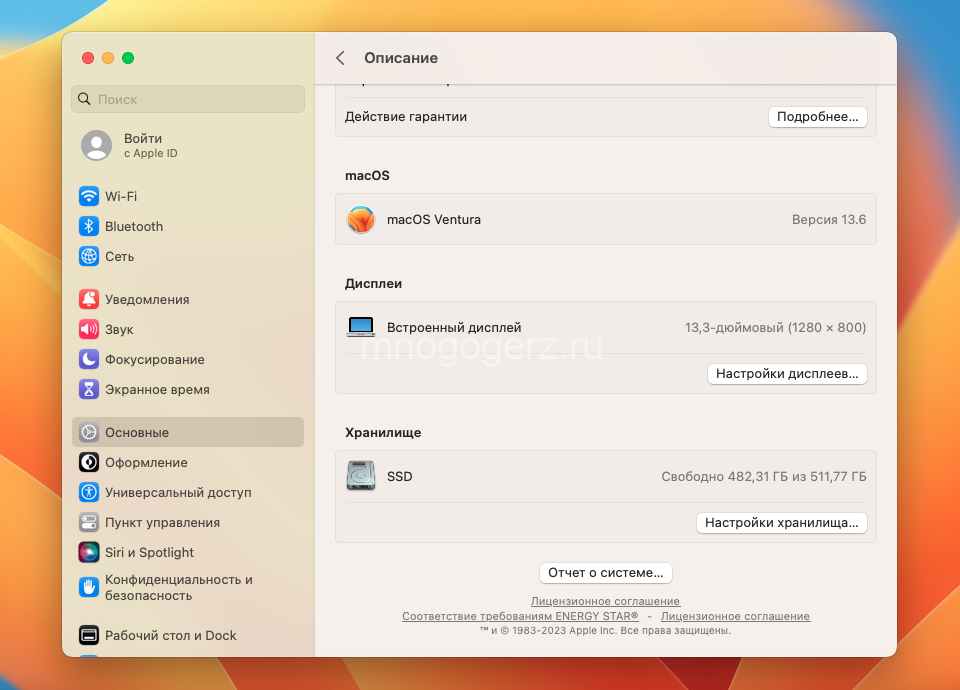Click the hand icon for Конфиденциальность

[x=89, y=587]
